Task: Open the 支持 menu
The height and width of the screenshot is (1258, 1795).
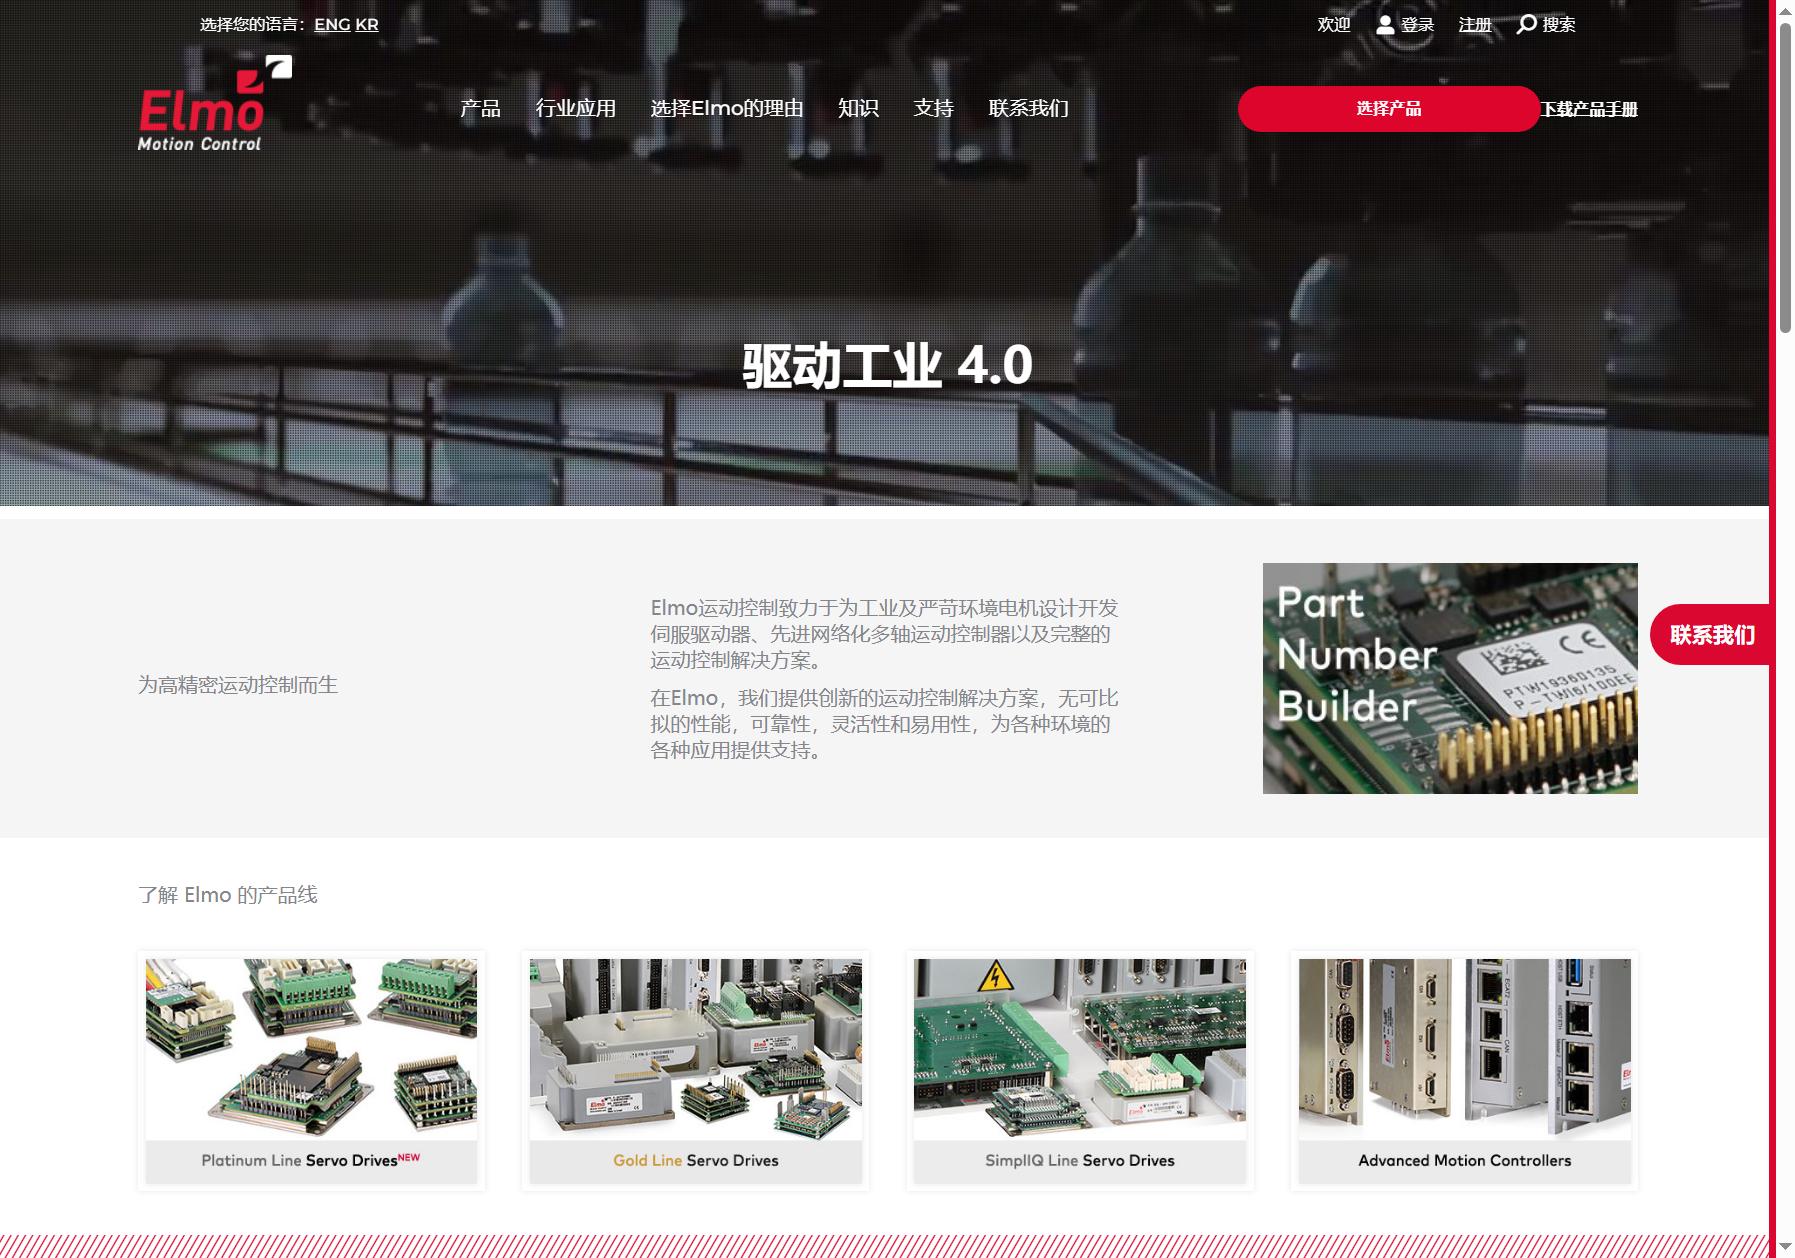Action: pyautogui.click(x=934, y=108)
